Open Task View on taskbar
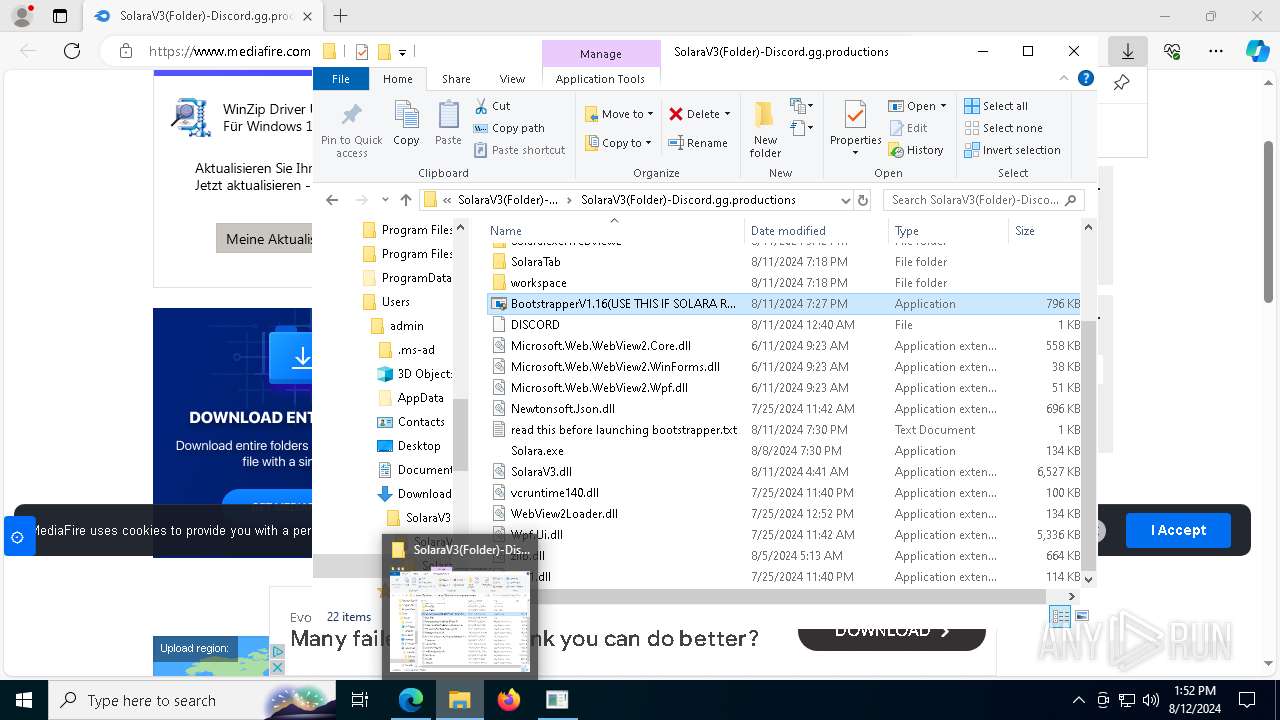1280x720 pixels. (360, 700)
